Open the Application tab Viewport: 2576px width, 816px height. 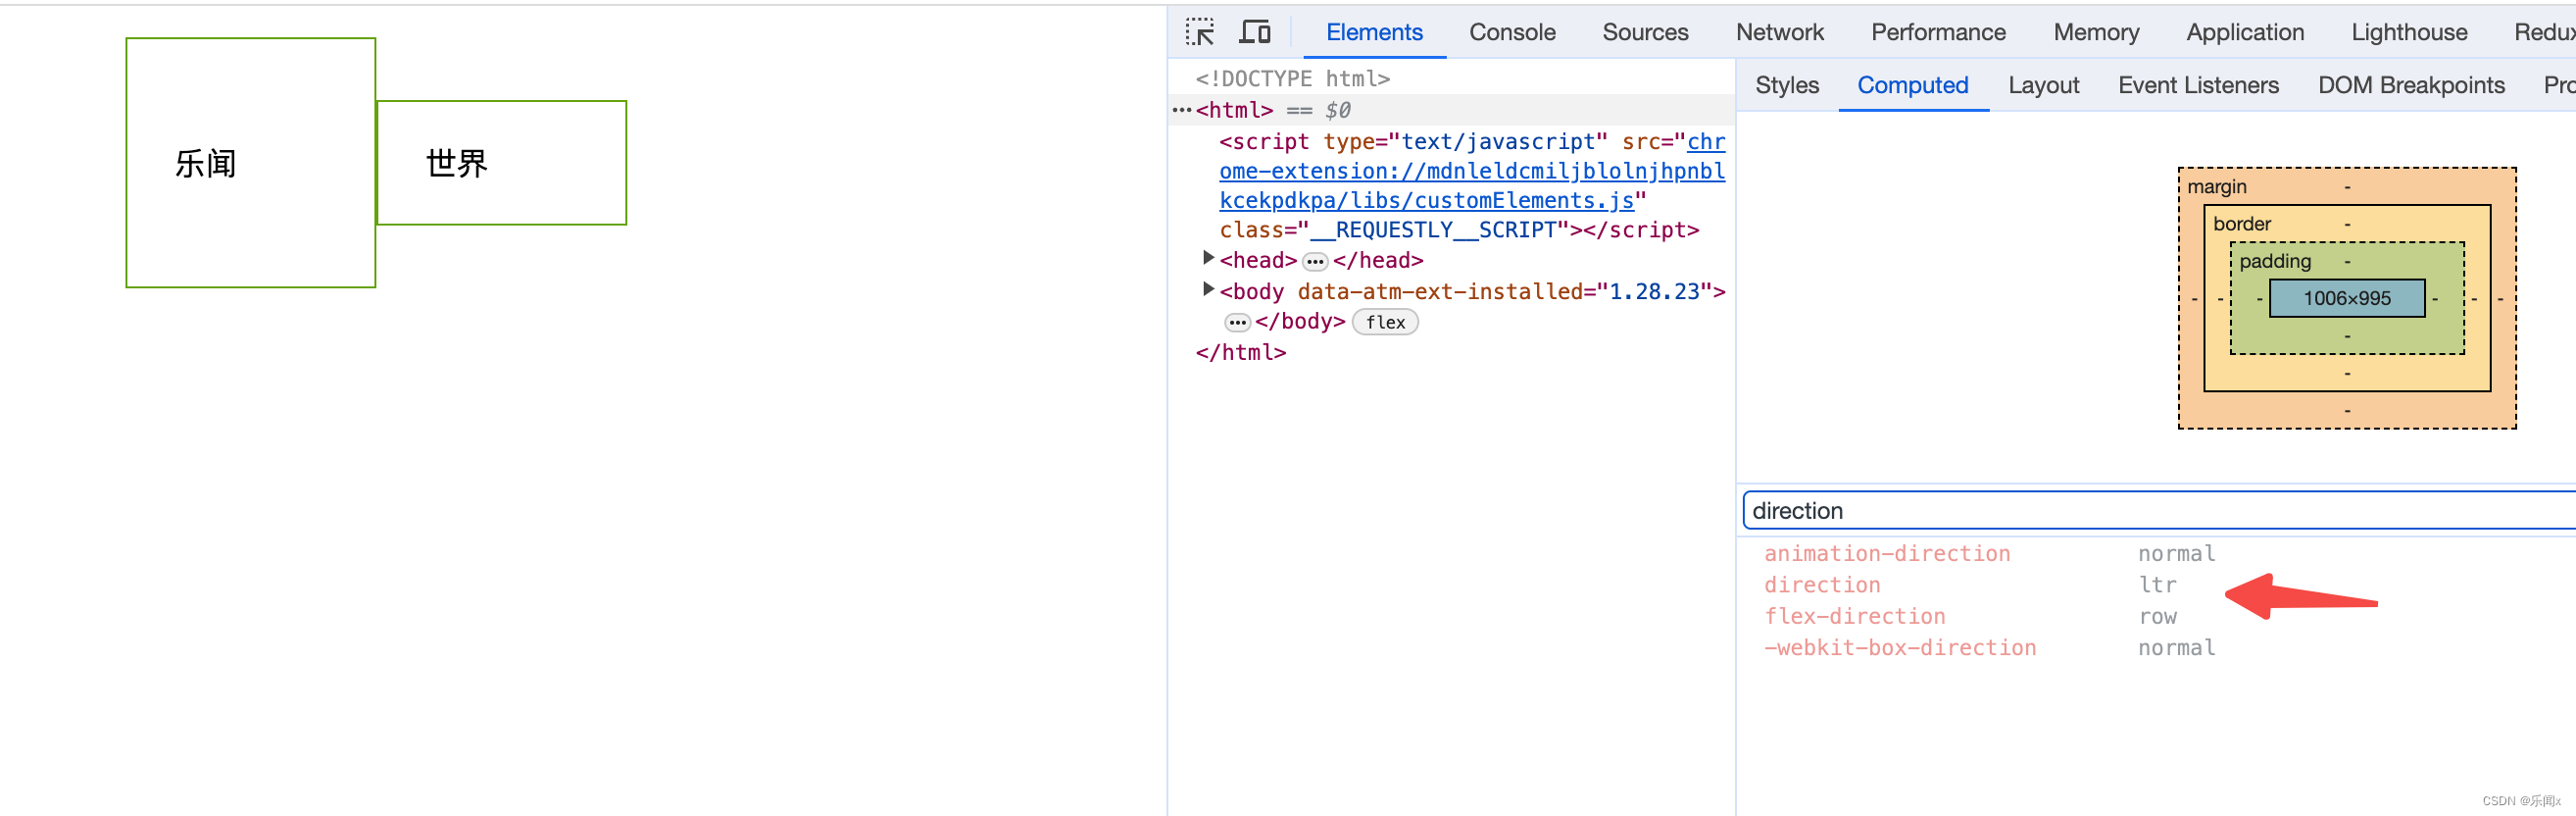click(x=2244, y=32)
